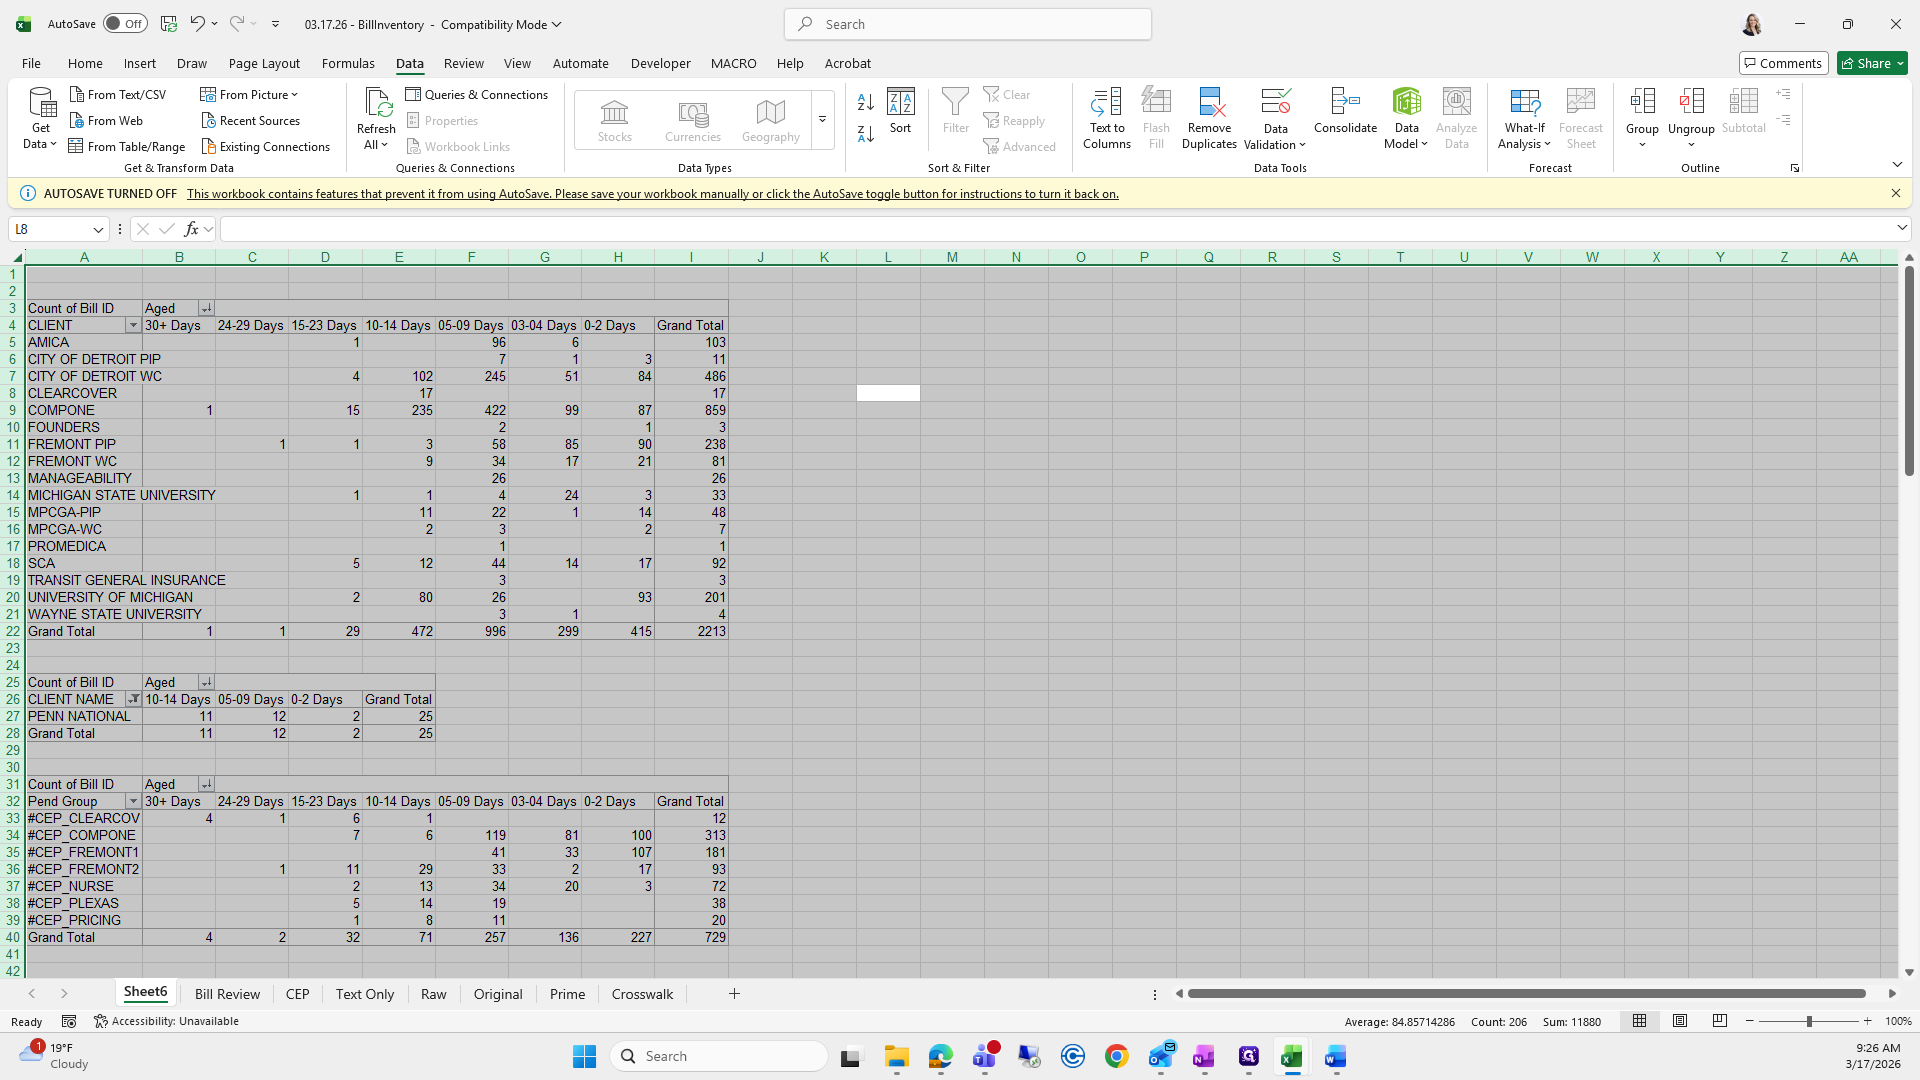Click the Refresh All icon
The width and height of the screenshot is (1920, 1080).
pos(376,103)
